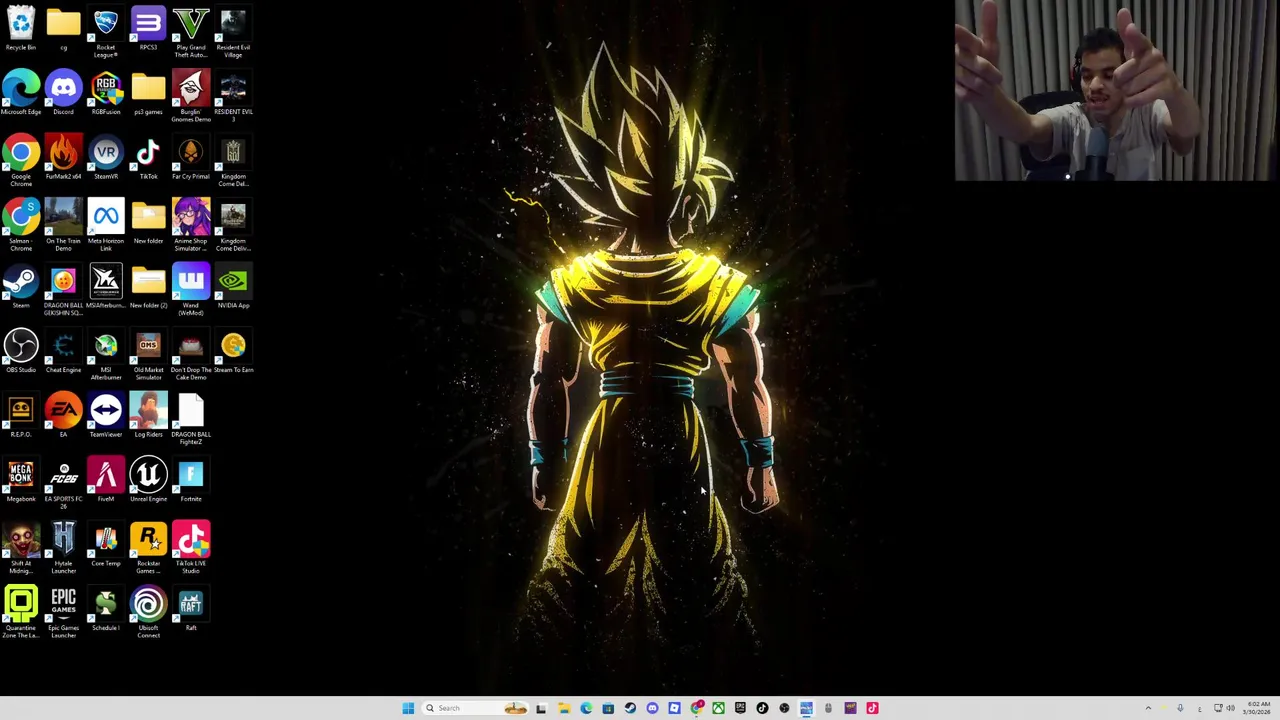
Task: Launch the SteamVR shortcut
Action: point(106,154)
